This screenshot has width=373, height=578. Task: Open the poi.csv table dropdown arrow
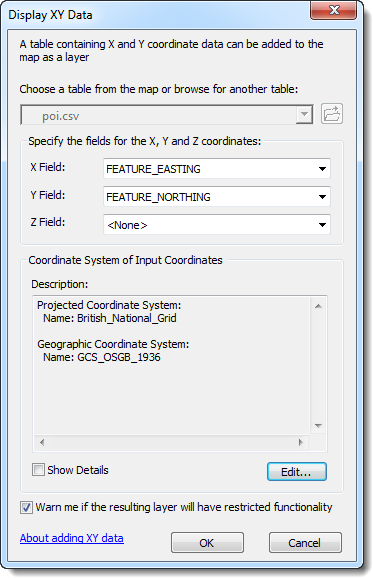304,115
